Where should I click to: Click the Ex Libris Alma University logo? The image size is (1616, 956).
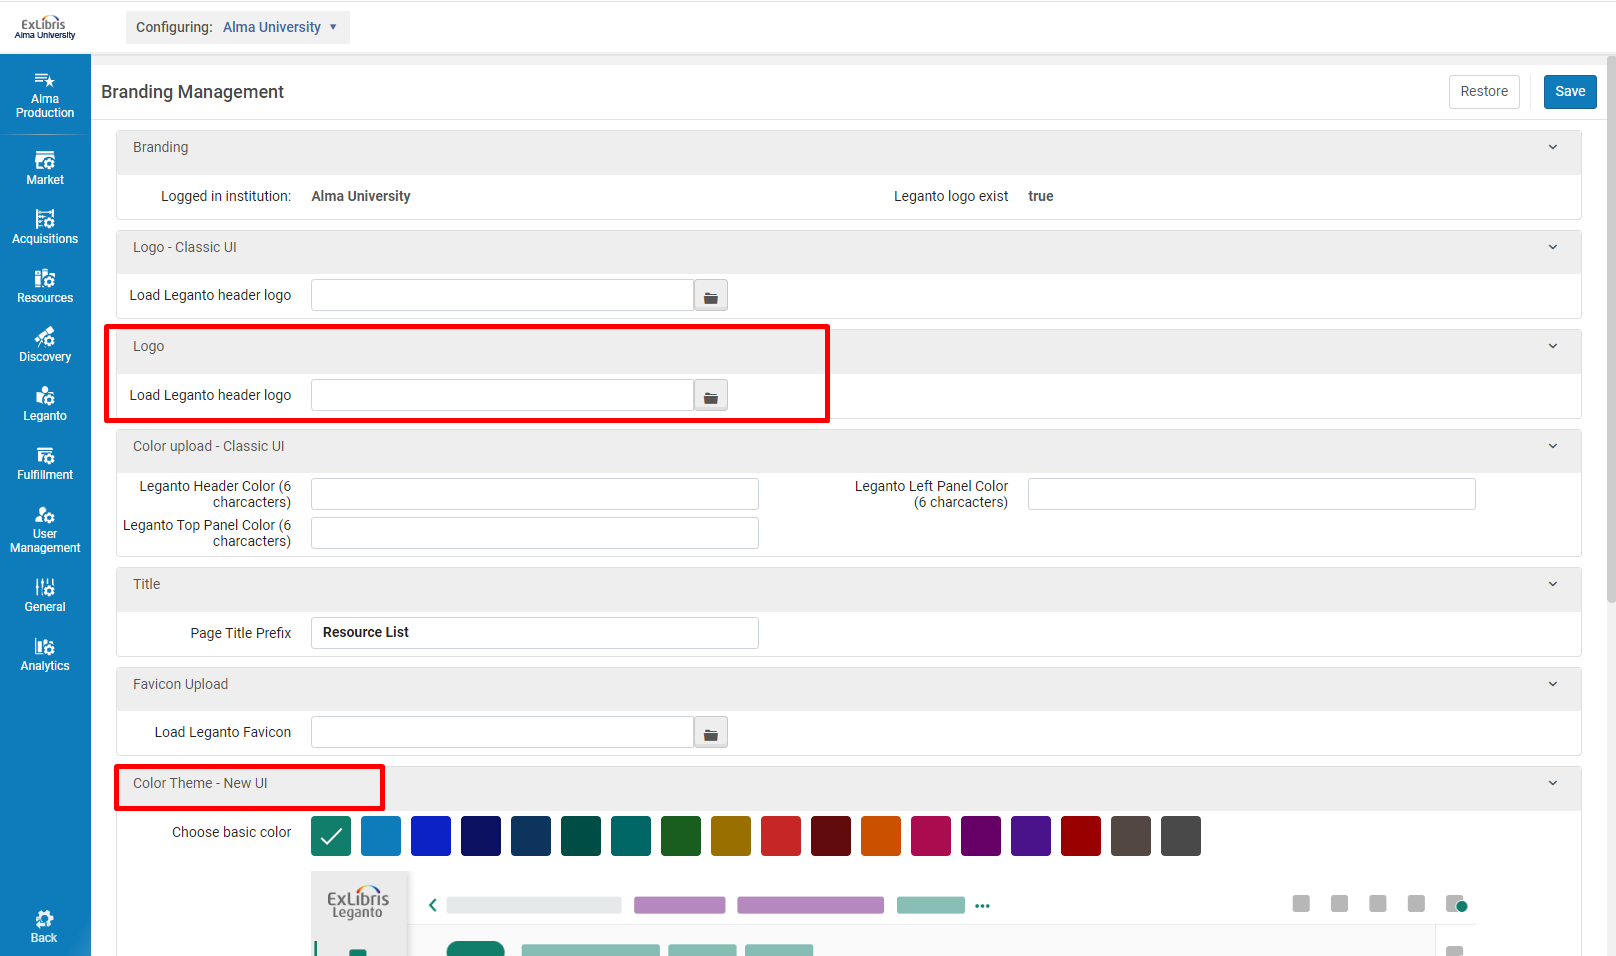pos(45,27)
